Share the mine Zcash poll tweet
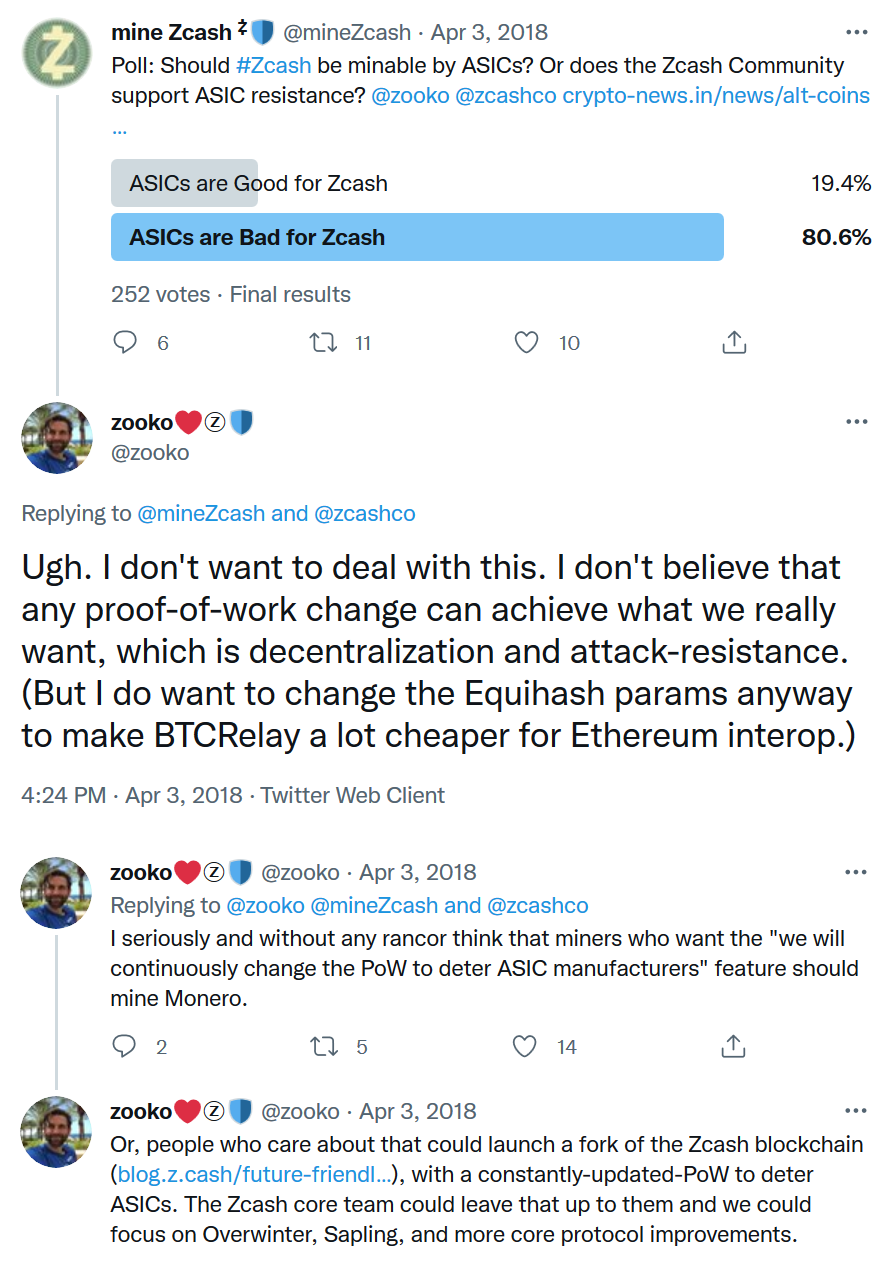 734,343
